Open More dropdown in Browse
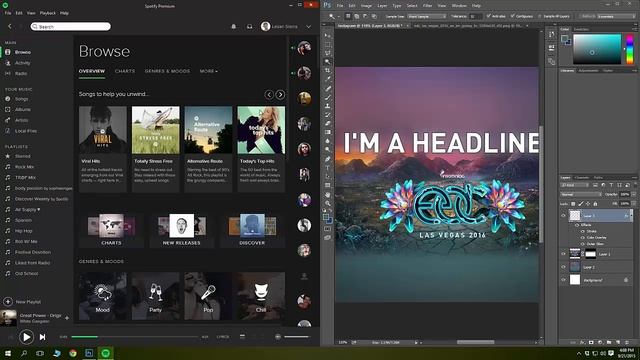Screen dimensions: 640x360 [x=209, y=71]
